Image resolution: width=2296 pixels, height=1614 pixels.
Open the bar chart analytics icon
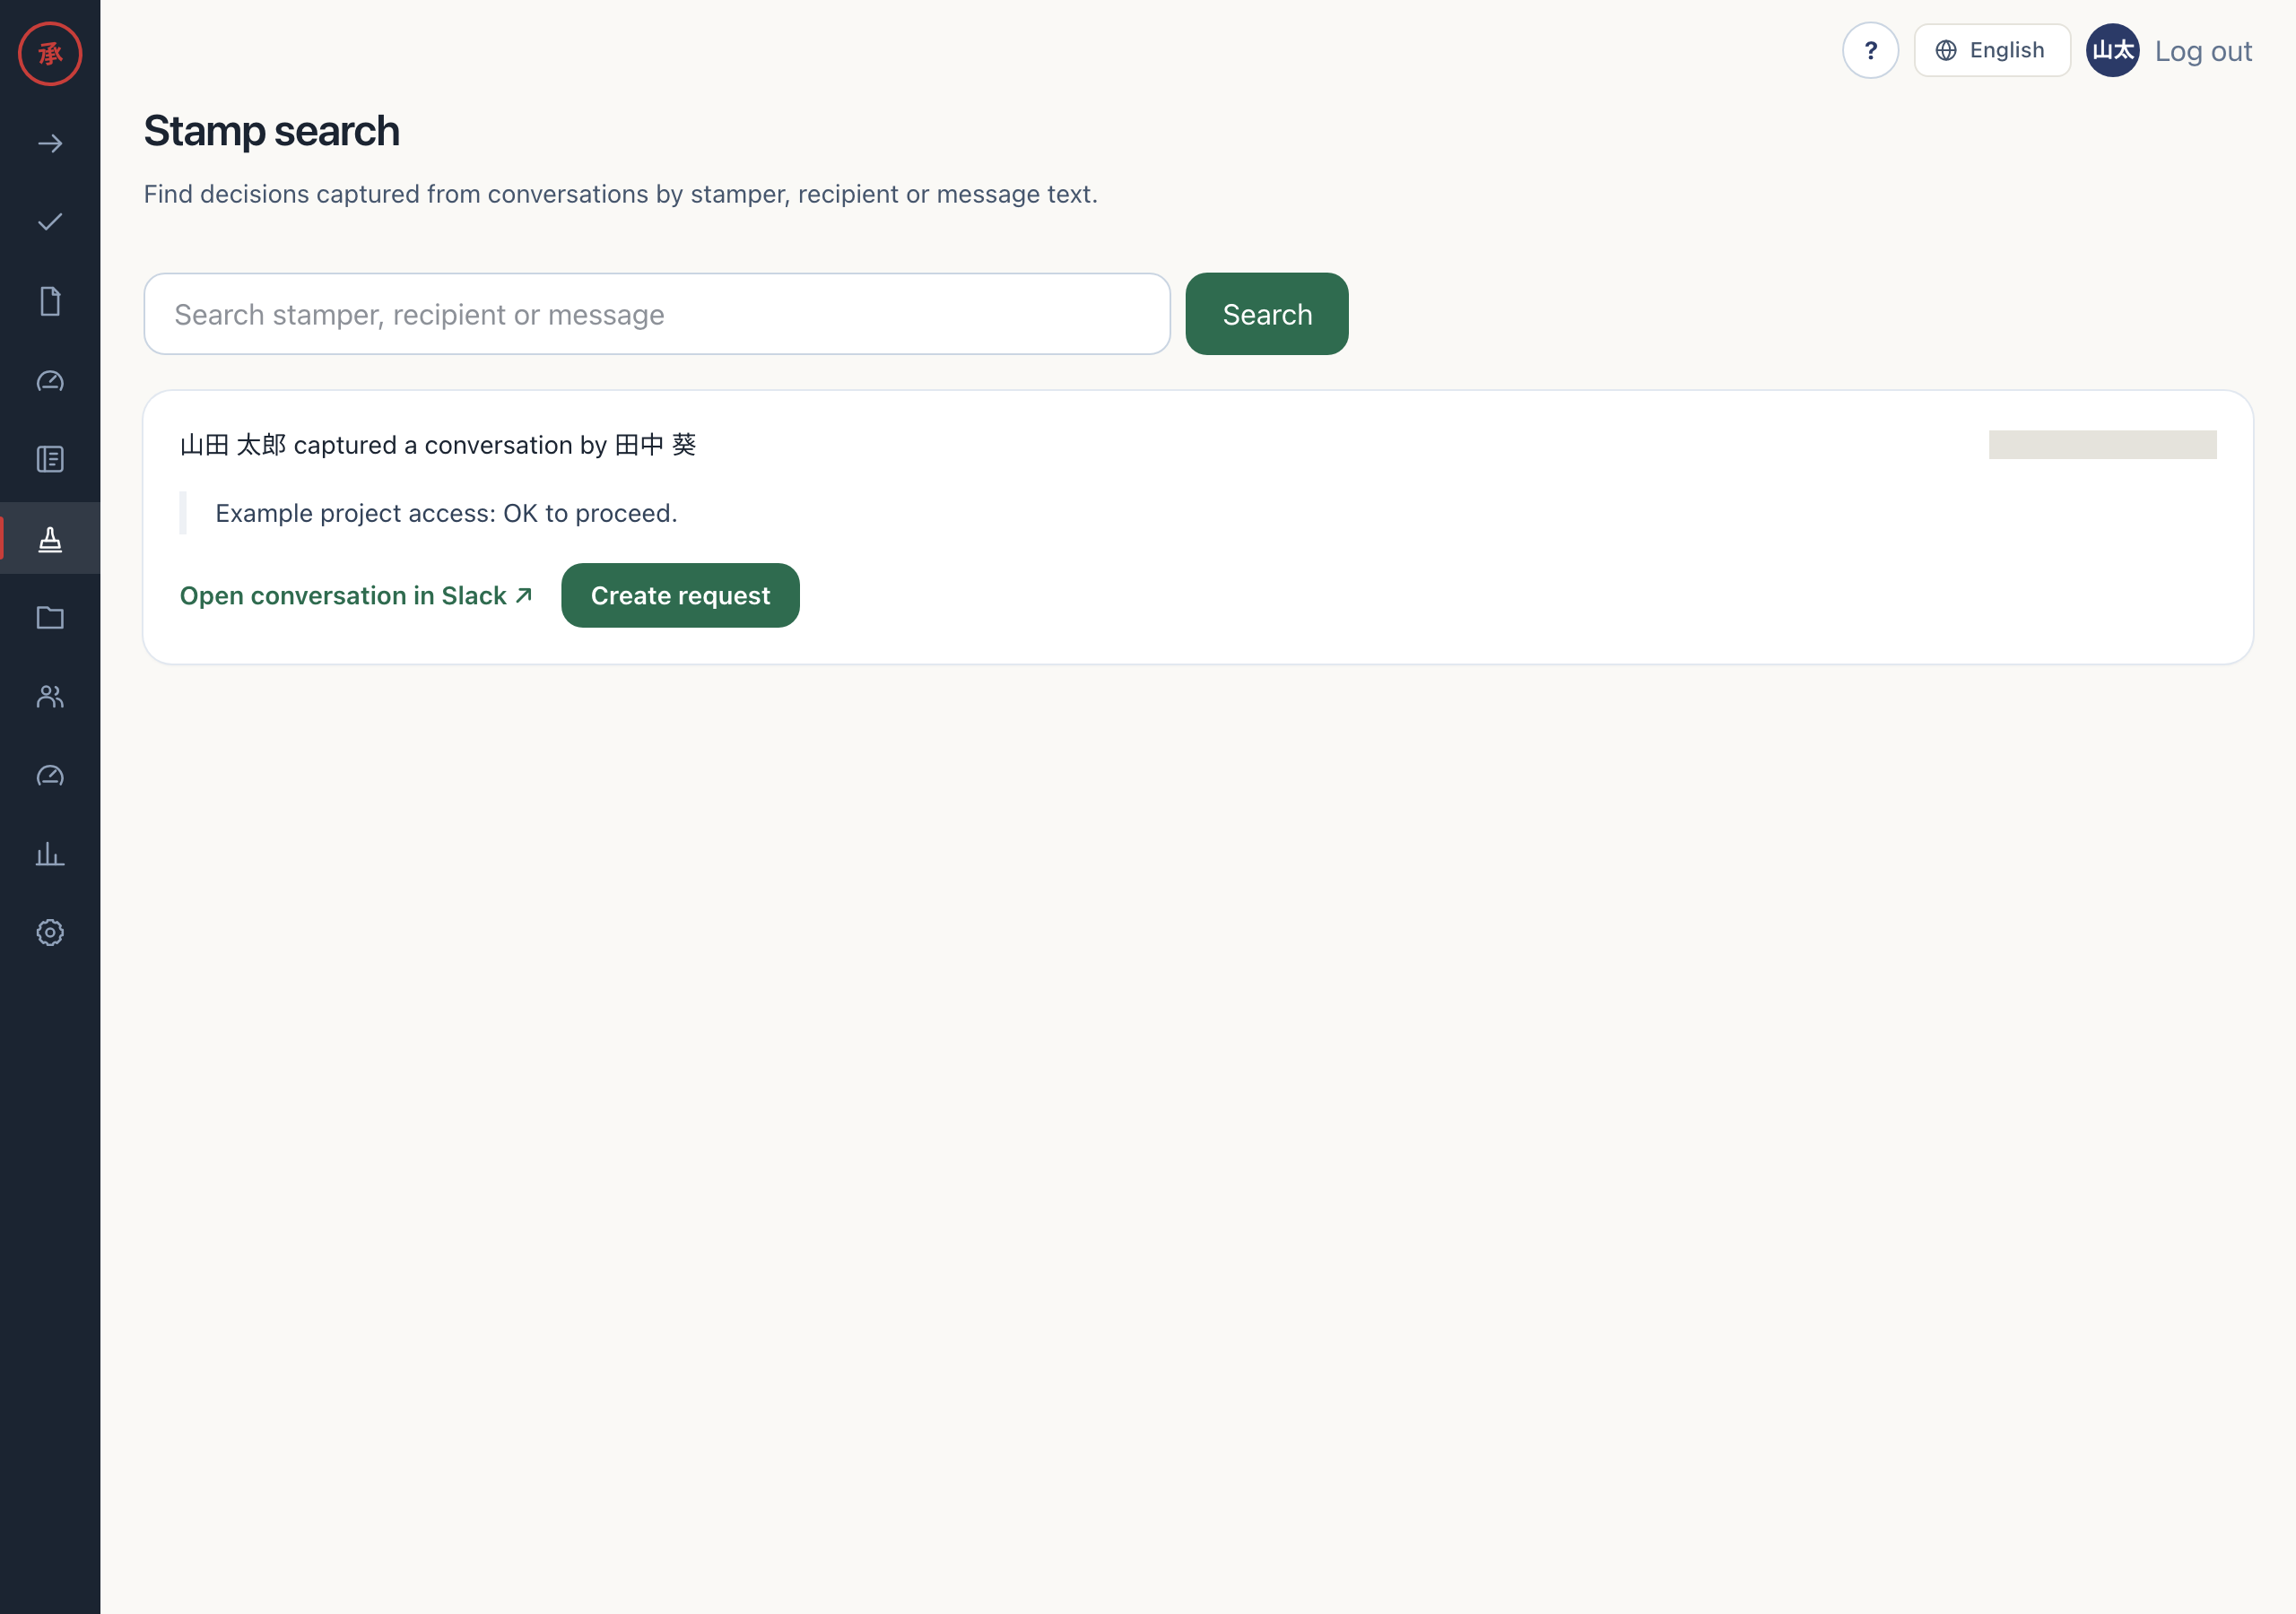tap(50, 854)
